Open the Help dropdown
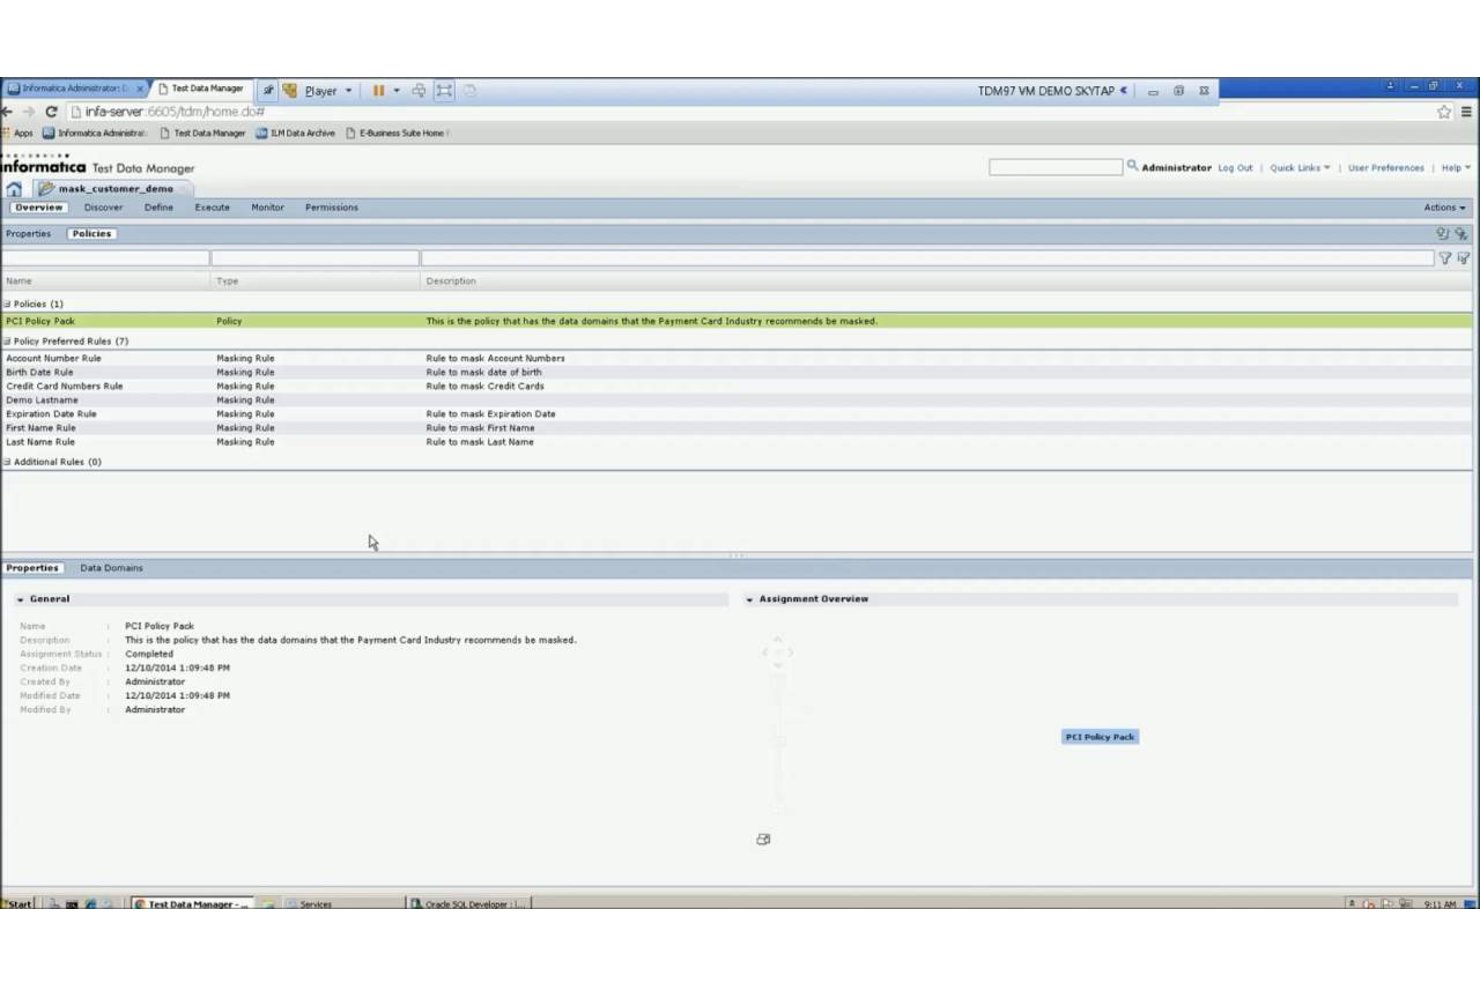Viewport: 1480px width, 987px height. pyautogui.click(x=1455, y=168)
